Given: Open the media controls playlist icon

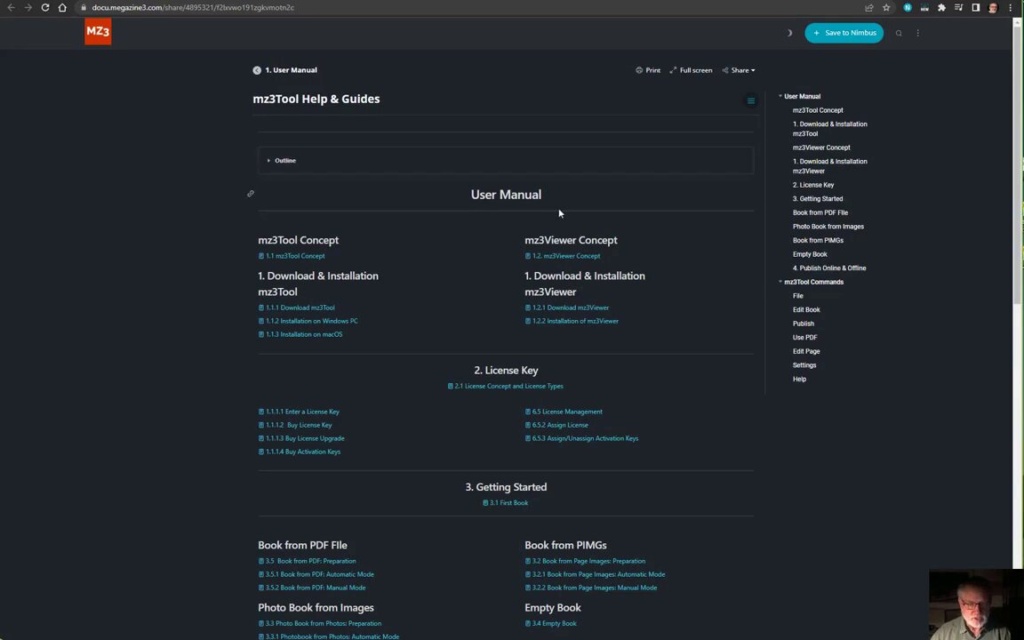Looking at the screenshot, I should tap(958, 8).
